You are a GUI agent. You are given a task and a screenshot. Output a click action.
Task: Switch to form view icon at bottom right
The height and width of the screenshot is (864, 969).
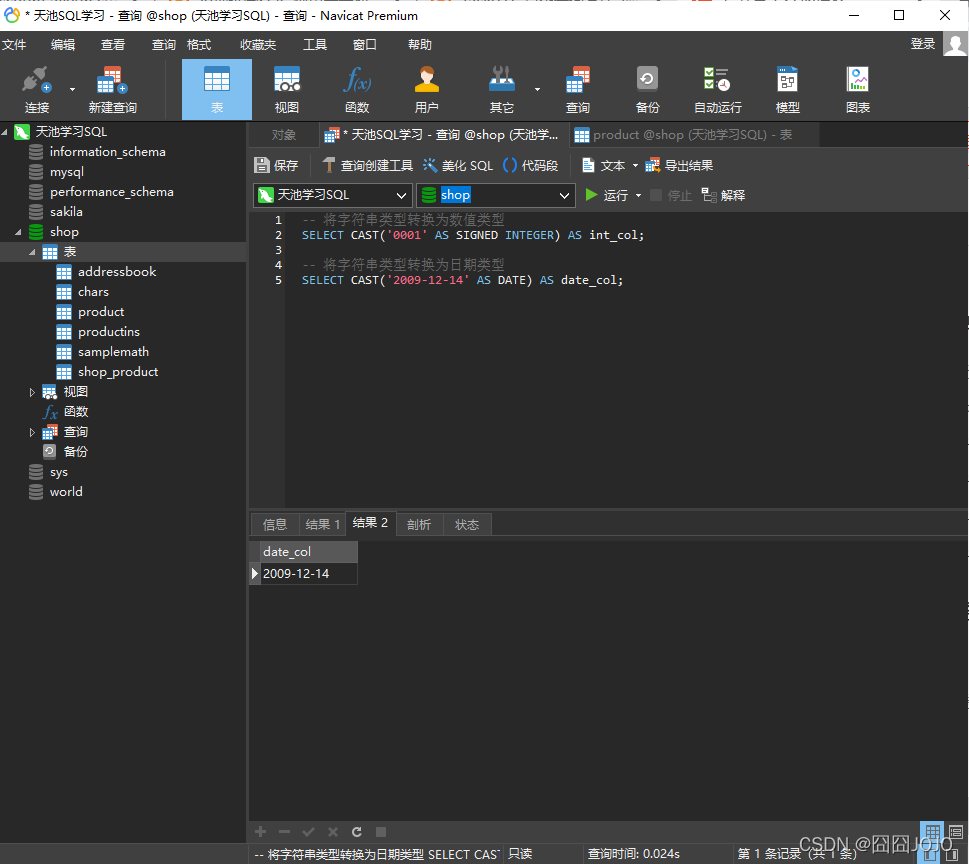coord(955,832)
